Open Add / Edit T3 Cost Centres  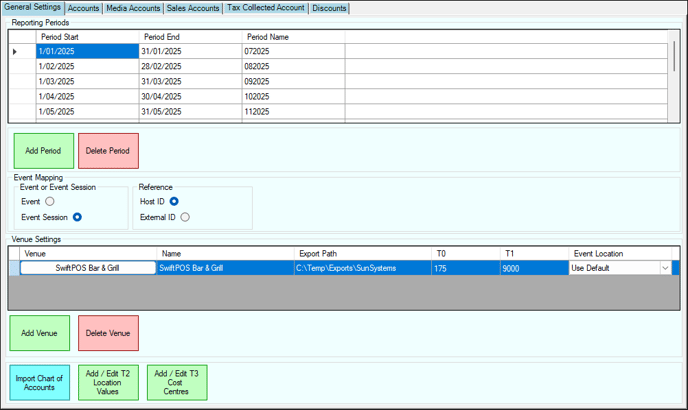pyautogui.click(x=177, y=383)
